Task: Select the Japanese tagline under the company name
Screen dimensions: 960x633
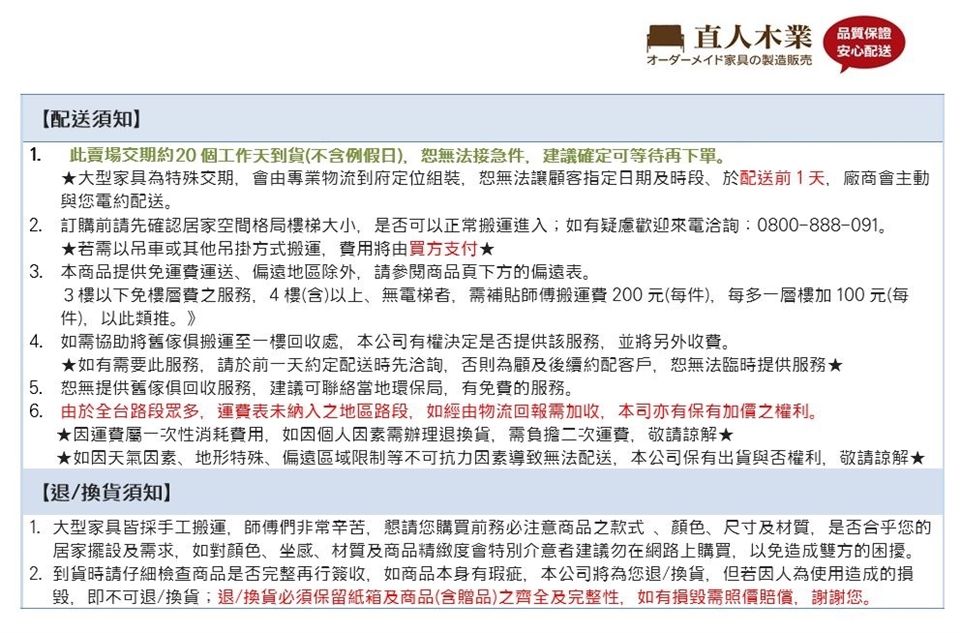Action: (729, 62)
